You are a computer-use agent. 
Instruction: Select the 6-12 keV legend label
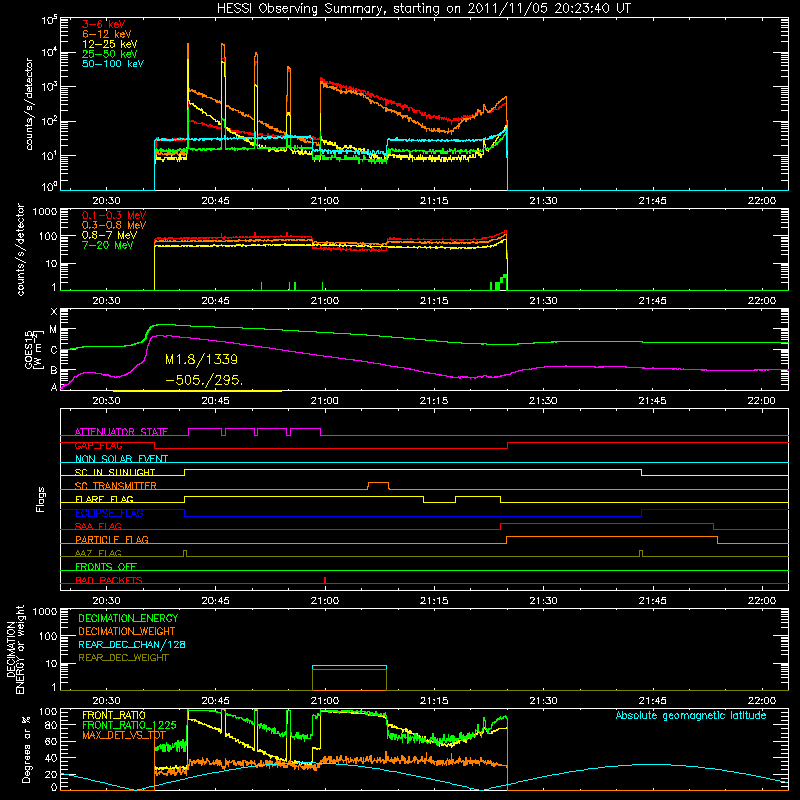point(107,34)
